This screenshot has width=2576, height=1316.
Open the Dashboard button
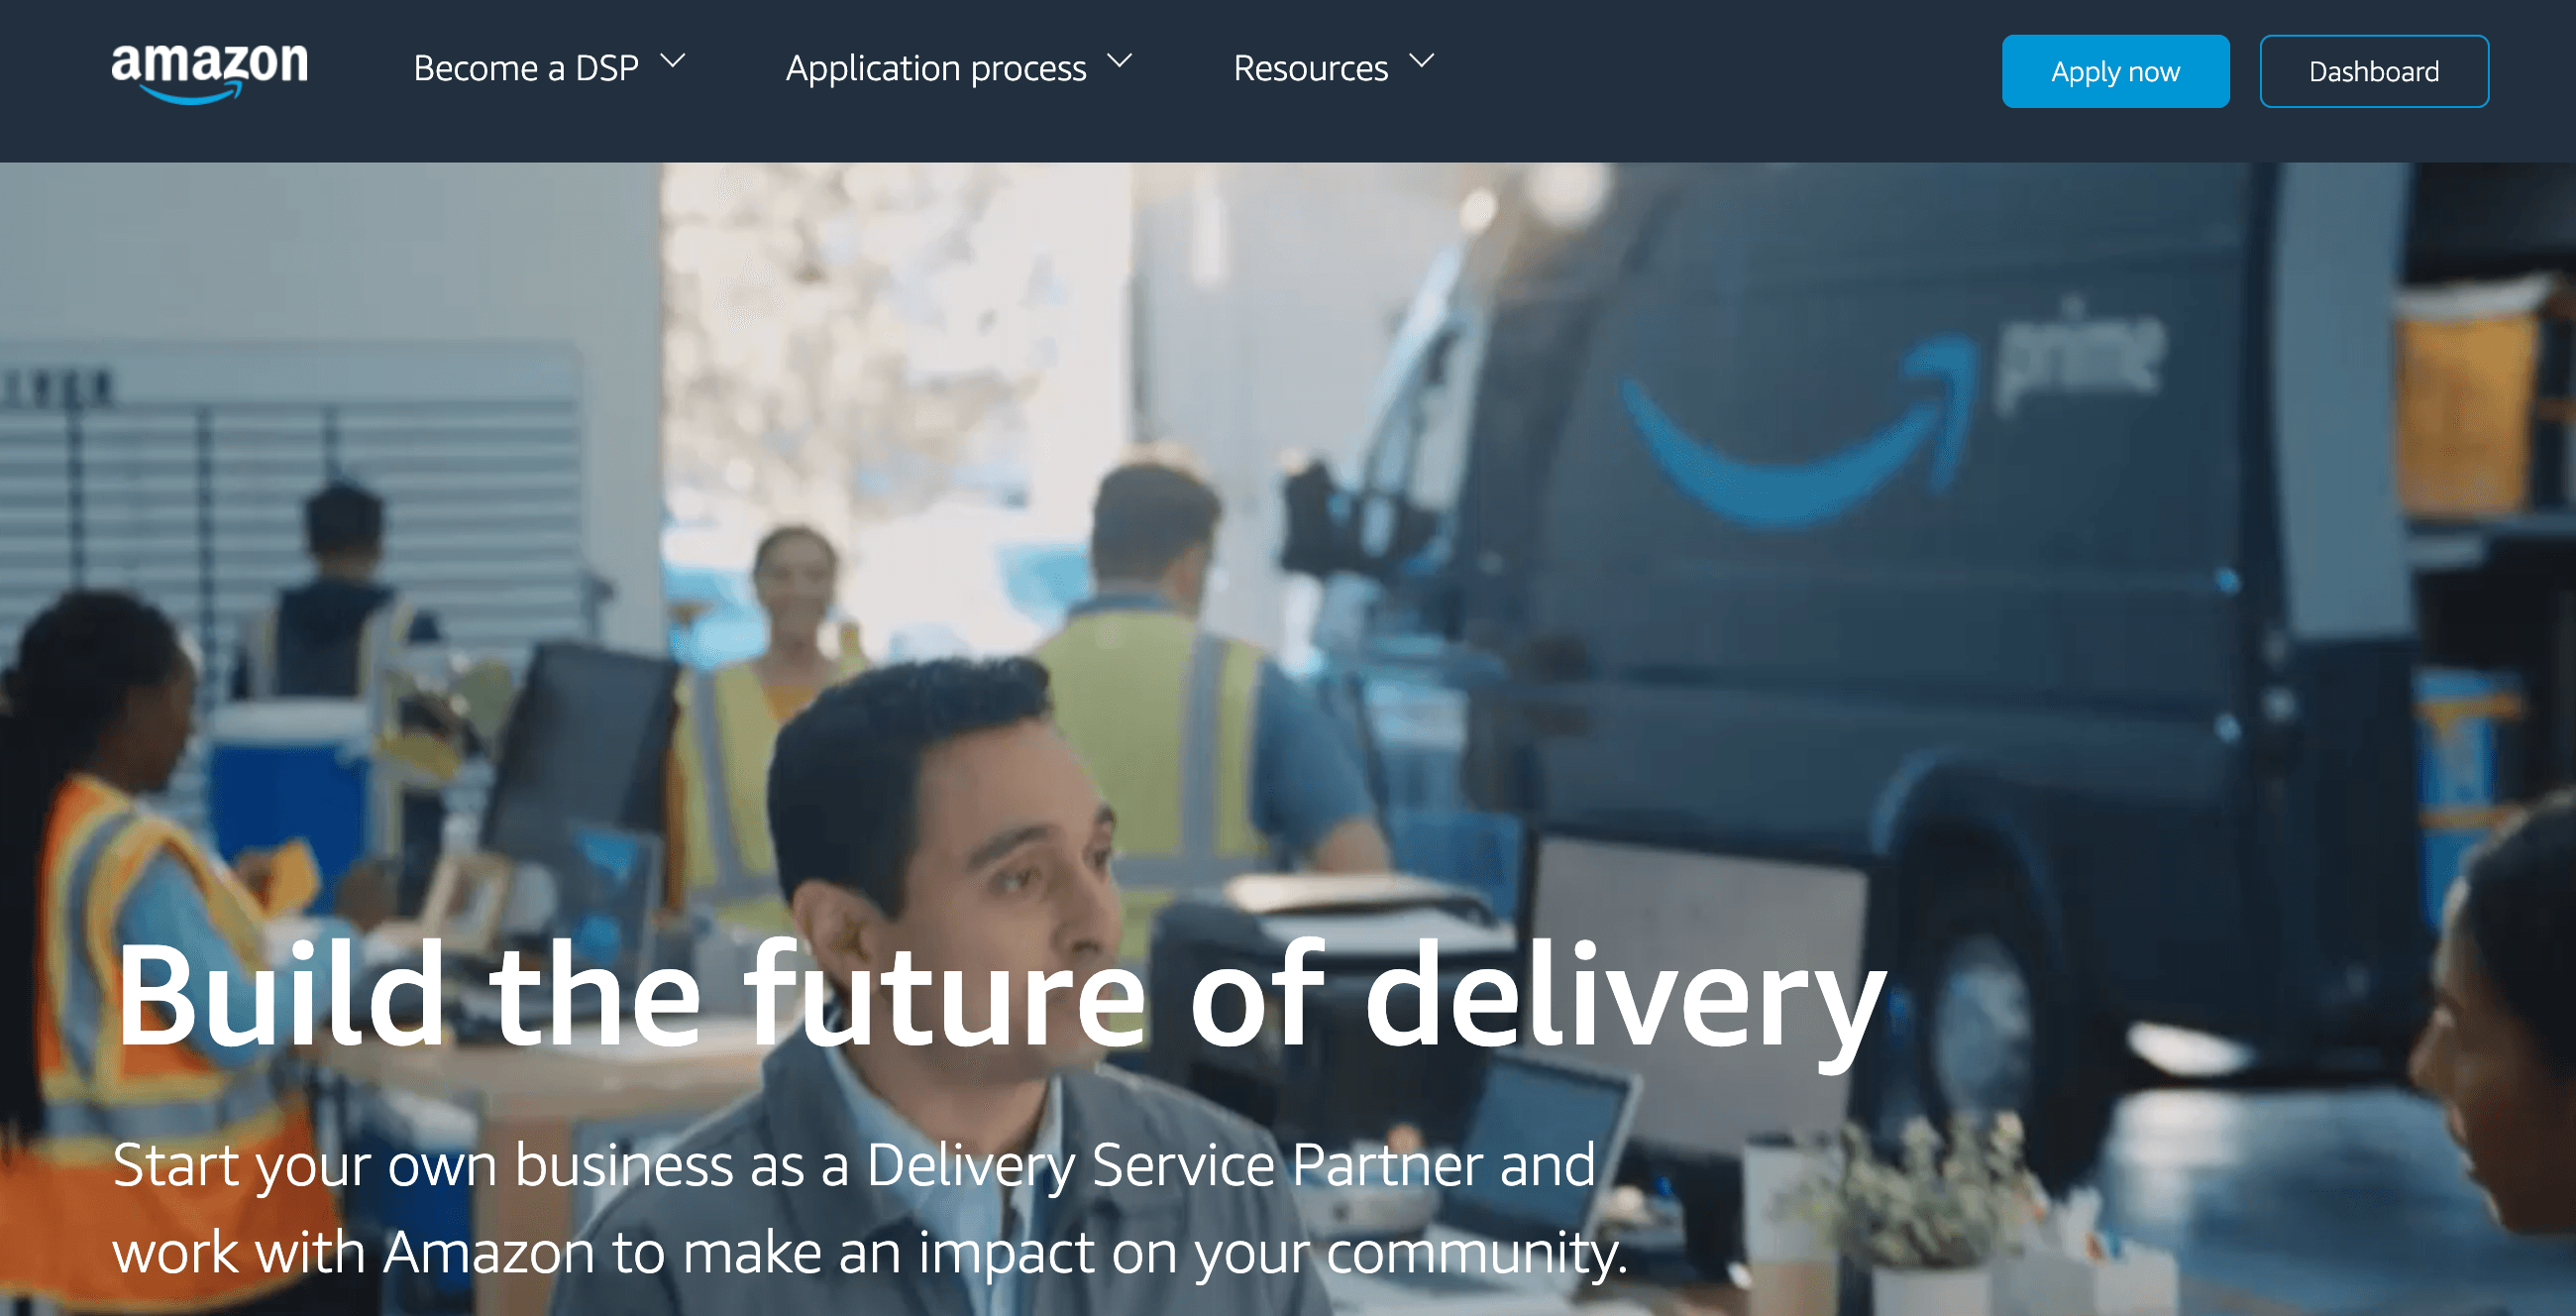click(2374, 71)
